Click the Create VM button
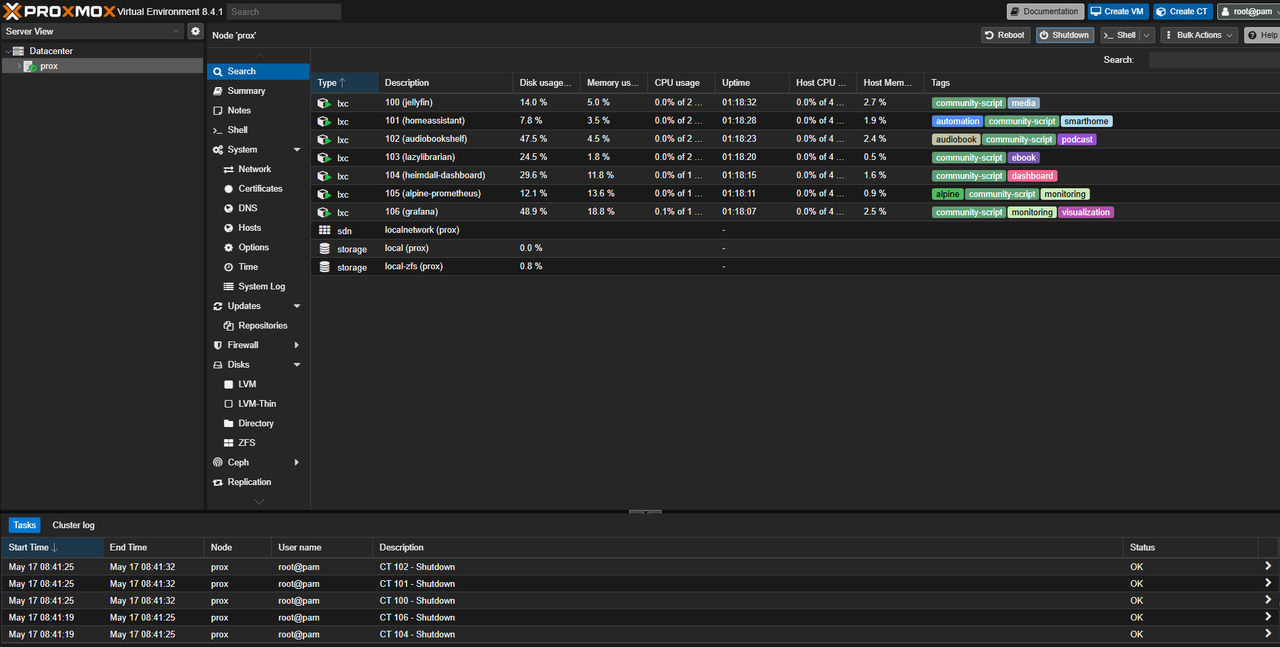 [x=1118, y=12]
